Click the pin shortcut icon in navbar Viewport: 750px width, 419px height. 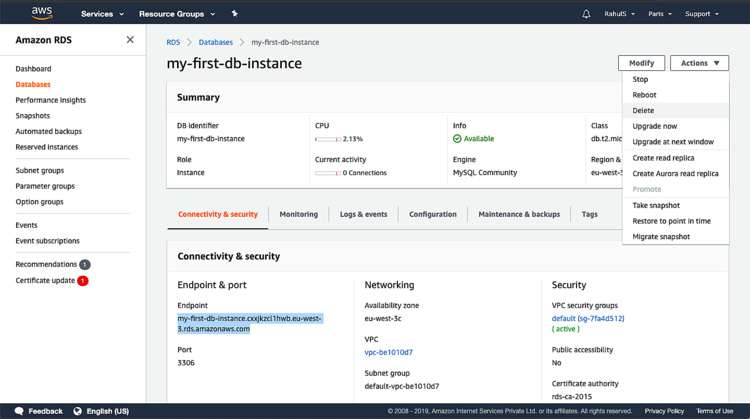234,14
